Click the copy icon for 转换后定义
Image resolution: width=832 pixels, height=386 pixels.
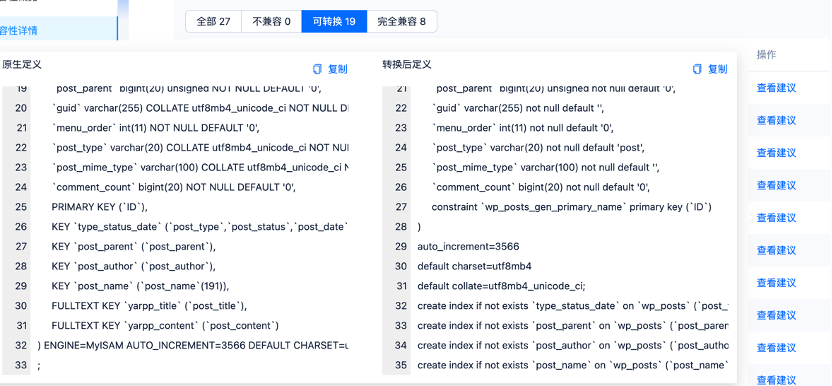click(697, 69)
